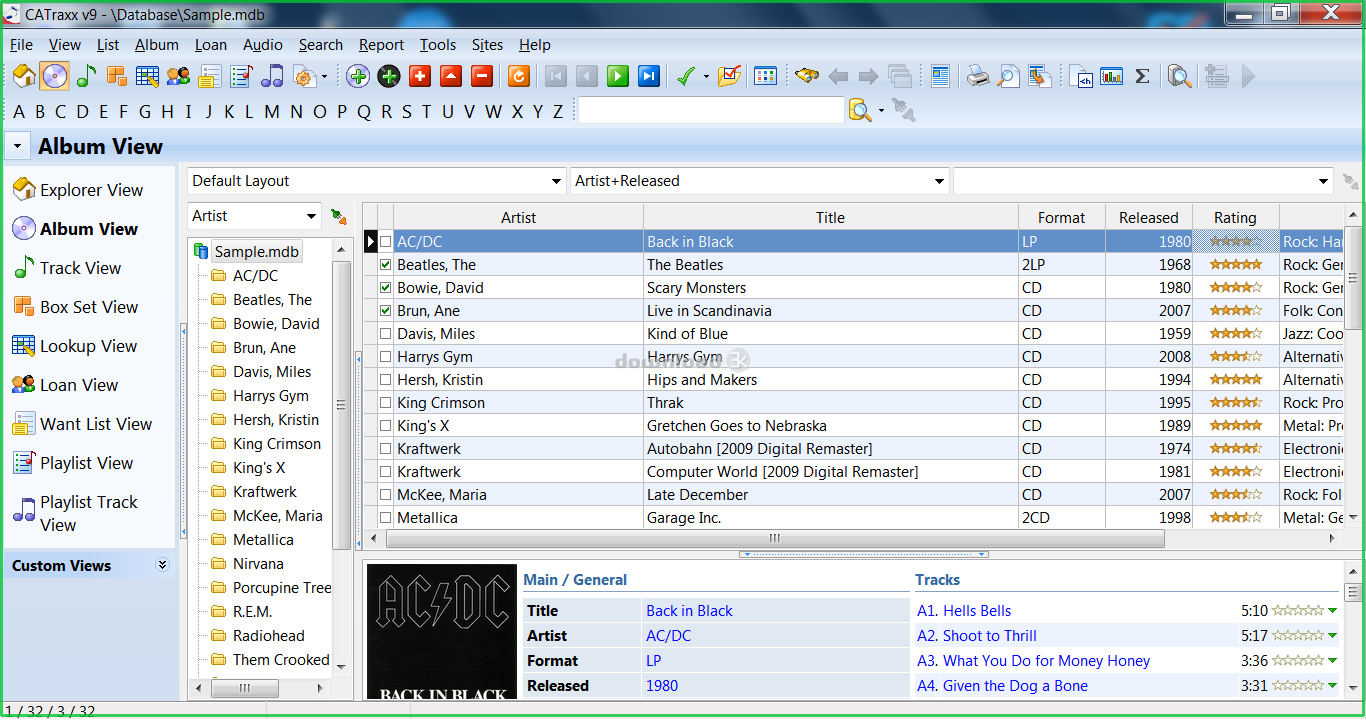Uncheck the Beatles, The row checkbox
This screenshot has height=720, width=1366.
(x=385, y=265)
